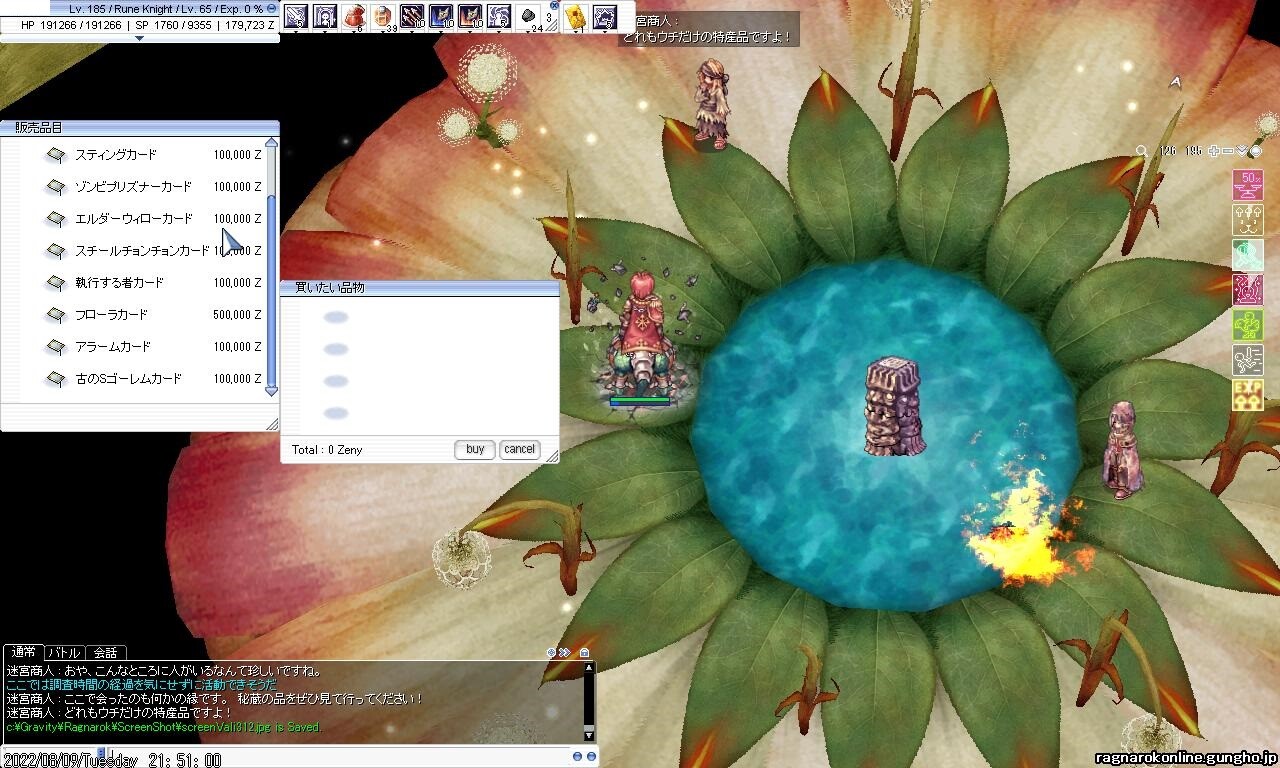Click the minimap double-chevron down expander

(x=1242, y=151)
